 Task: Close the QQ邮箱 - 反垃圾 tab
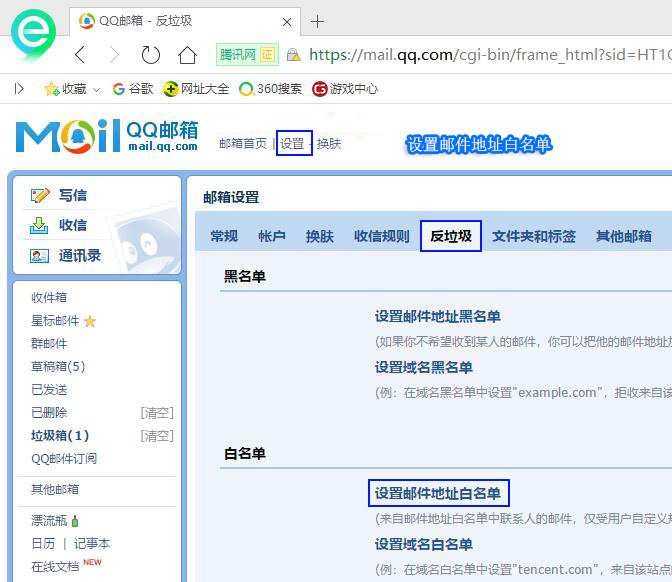[287, 22]
